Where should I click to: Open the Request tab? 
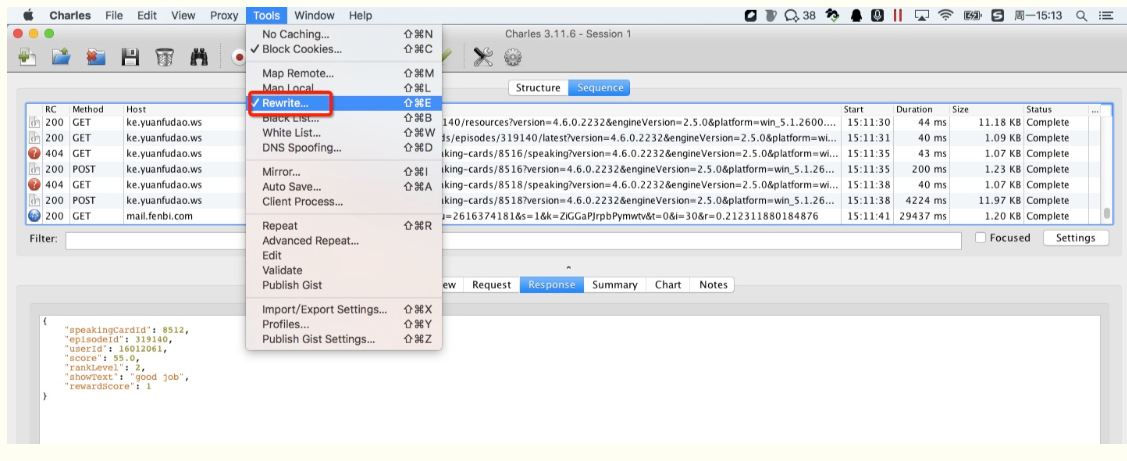click(x=492, y=285)
